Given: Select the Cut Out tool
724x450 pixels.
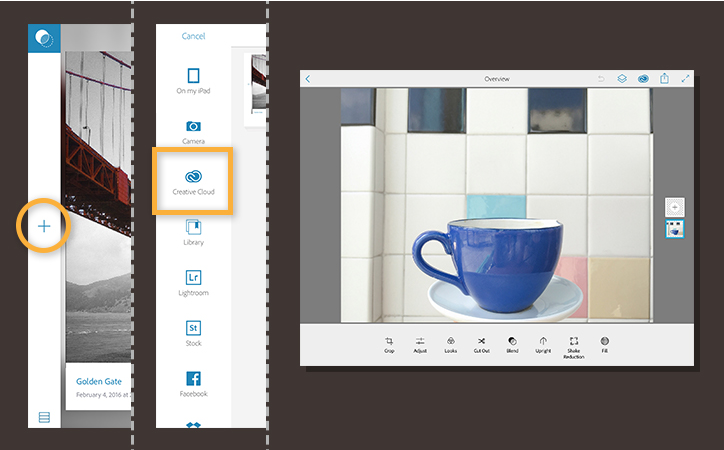Looking at the screenshot, I should pos(482,345).
